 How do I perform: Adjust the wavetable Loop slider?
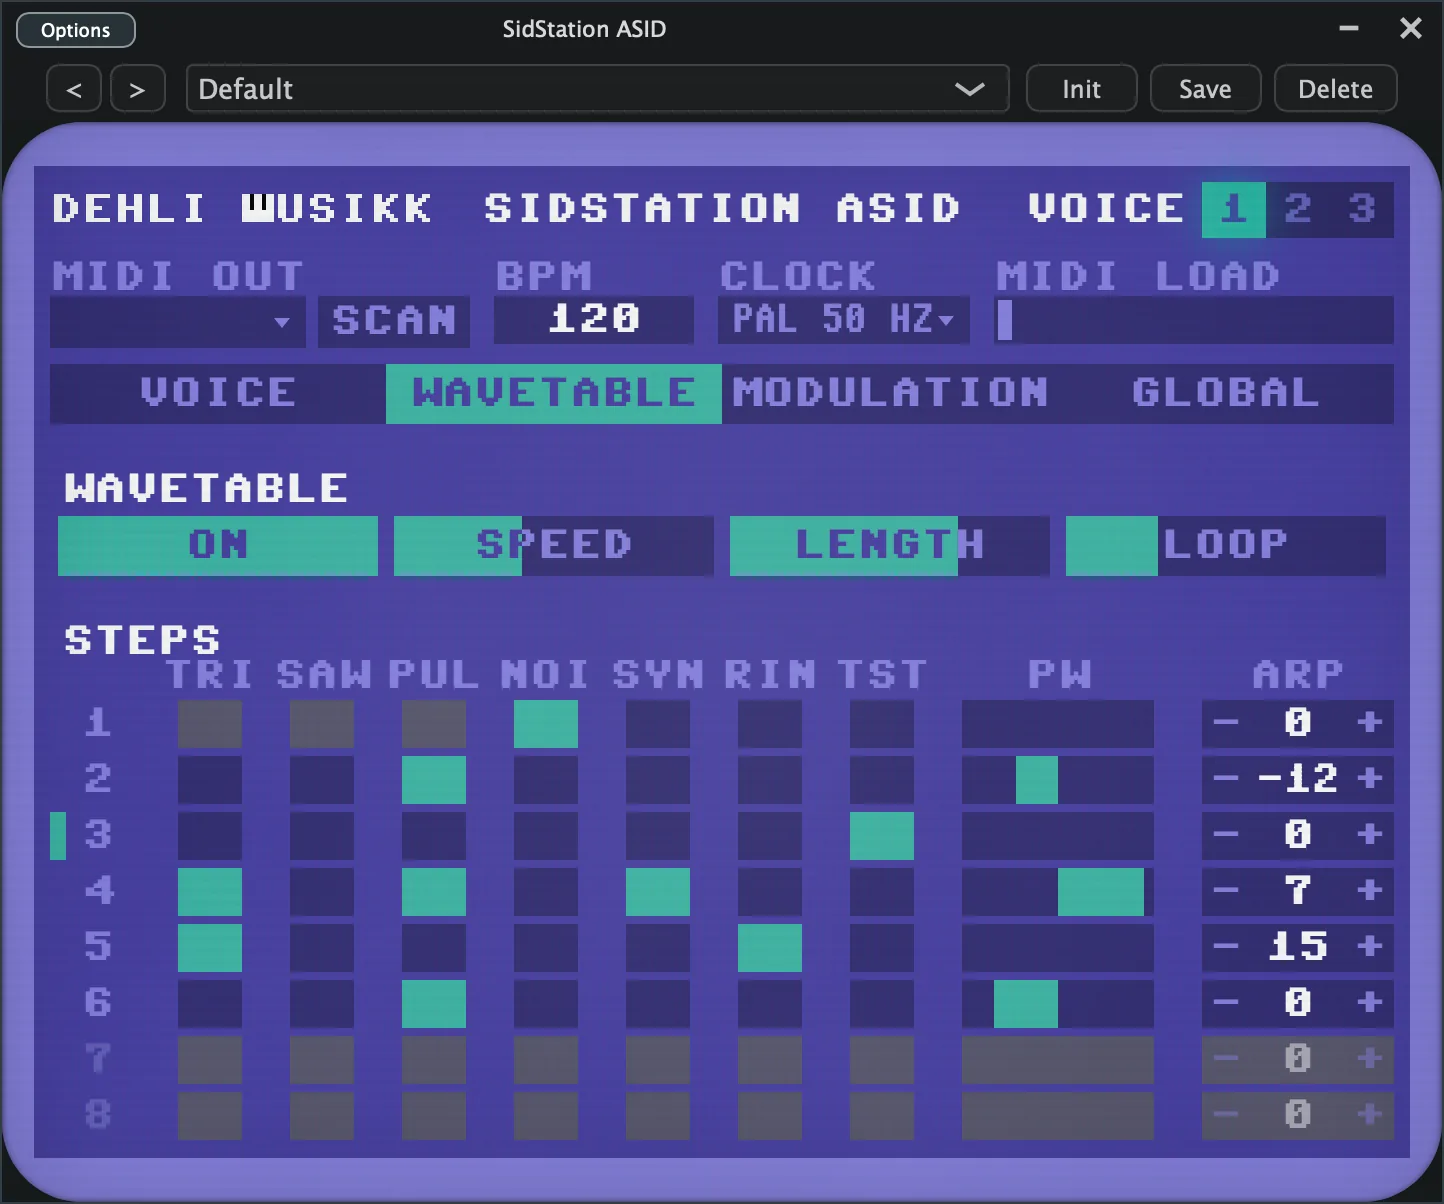(1226, 545)
